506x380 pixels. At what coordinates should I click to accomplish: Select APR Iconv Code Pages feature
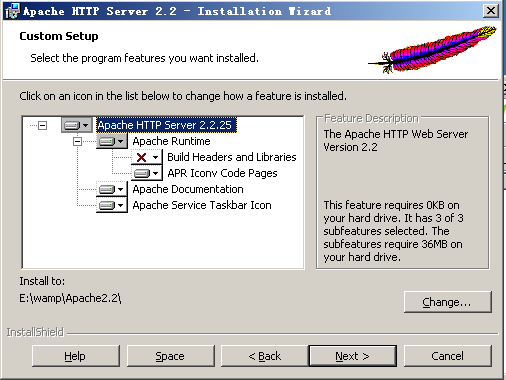[x=222, y=173]
